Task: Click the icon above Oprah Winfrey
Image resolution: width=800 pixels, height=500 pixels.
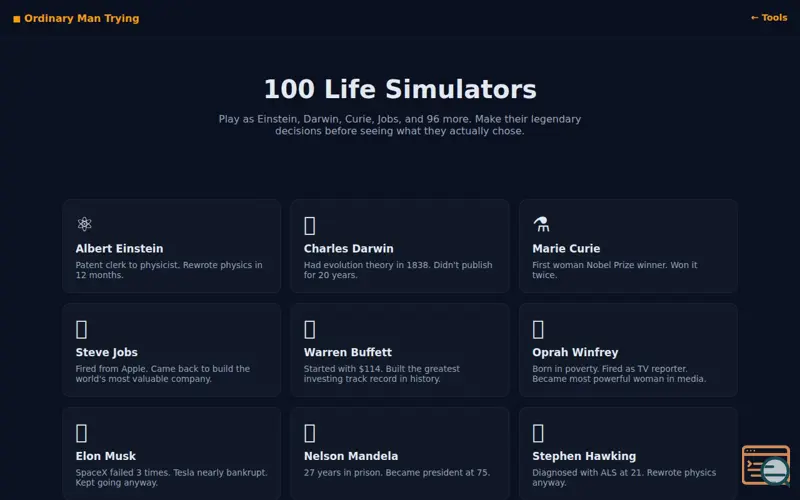Action: (538, 330)
